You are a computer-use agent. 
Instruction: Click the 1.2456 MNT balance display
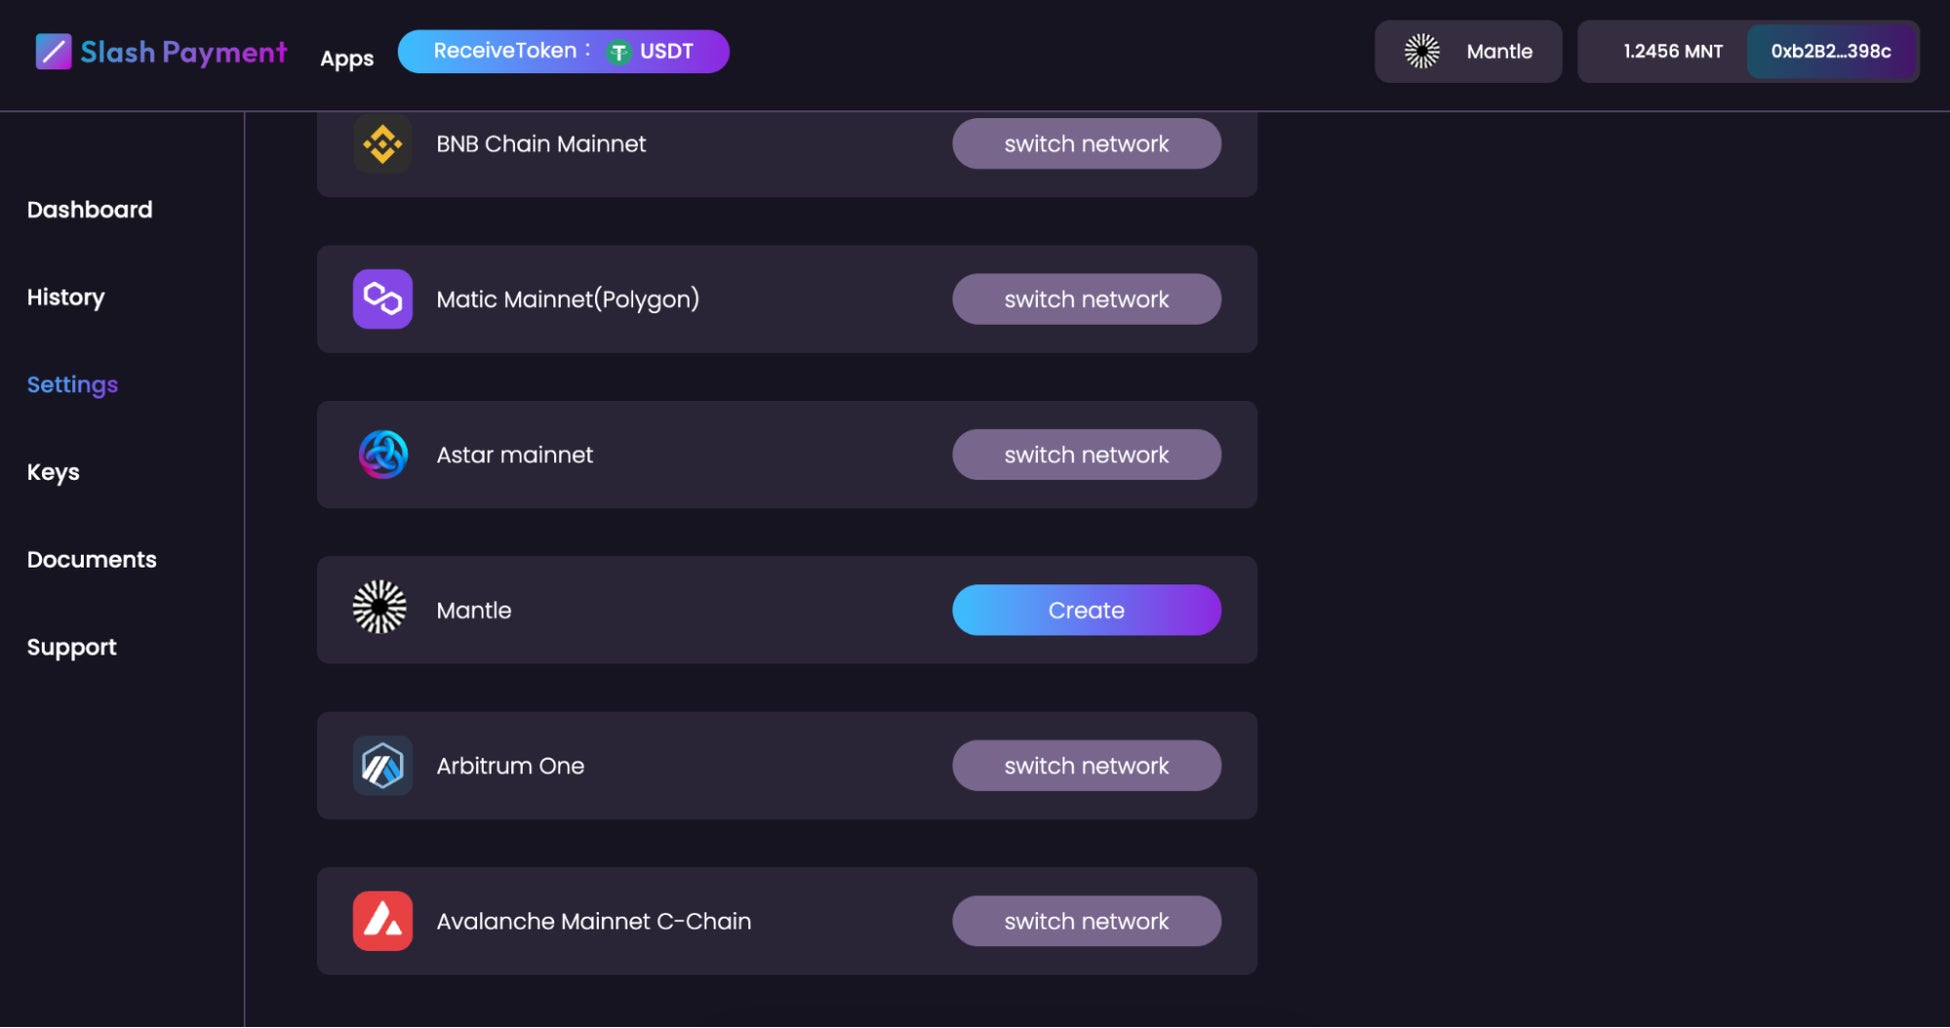[x=1672, y=52]
